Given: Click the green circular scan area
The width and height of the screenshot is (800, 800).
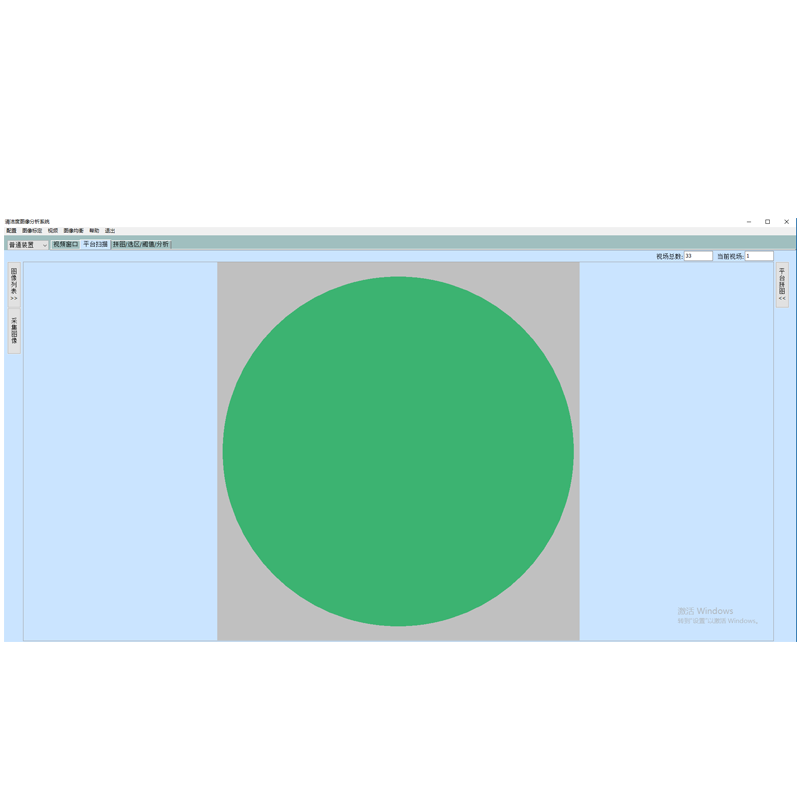Looking at the screenshot, I should pos(398,451).
